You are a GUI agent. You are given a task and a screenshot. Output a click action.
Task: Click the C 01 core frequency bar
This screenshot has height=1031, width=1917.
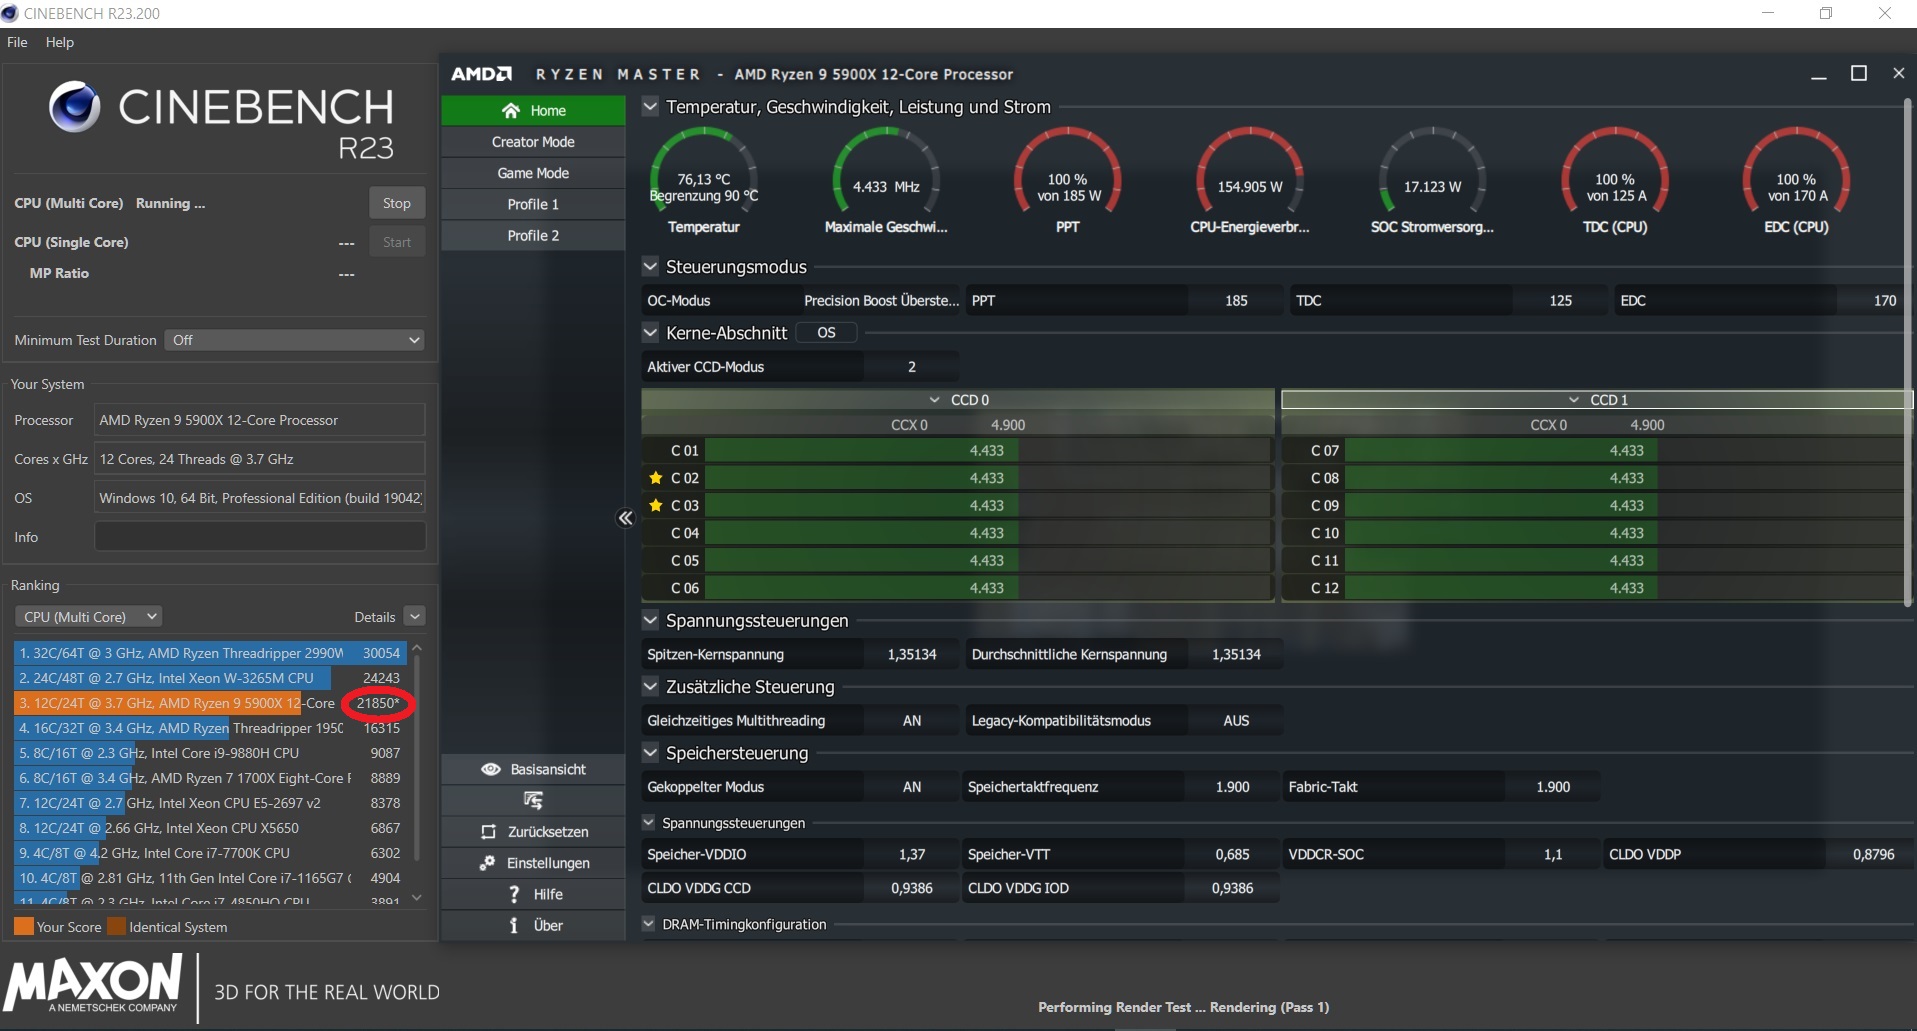(x=988, y=451)
